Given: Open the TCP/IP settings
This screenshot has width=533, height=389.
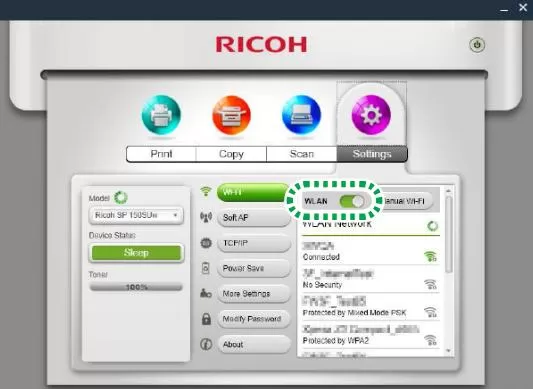Looking at the screenshot, I should click(x=254, y=243).
